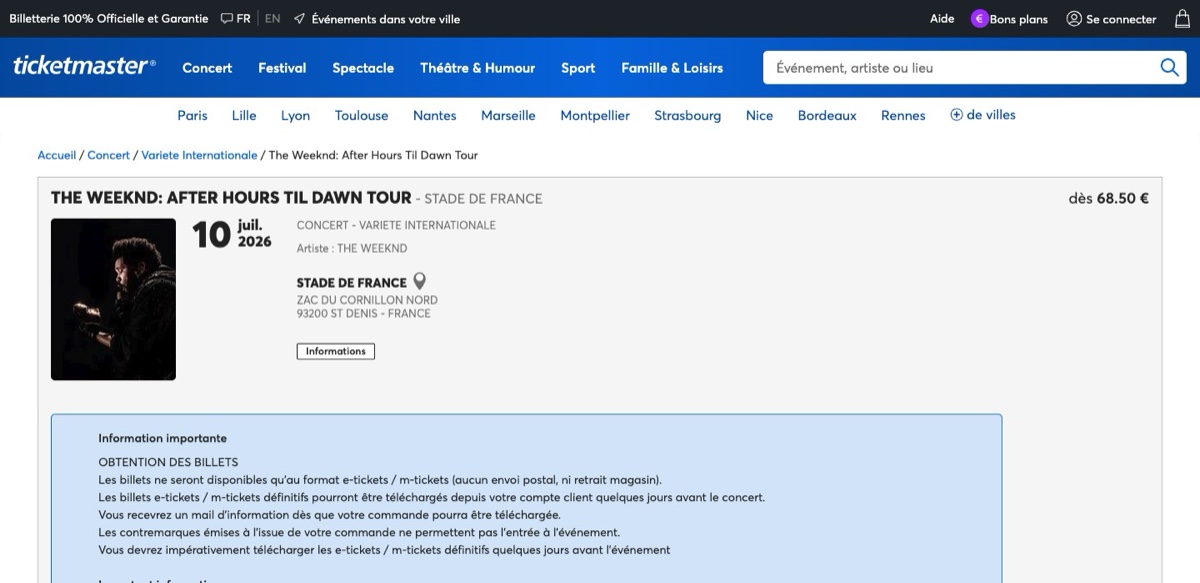Go to the Ticketmaster logo homepage

[84, 67]
